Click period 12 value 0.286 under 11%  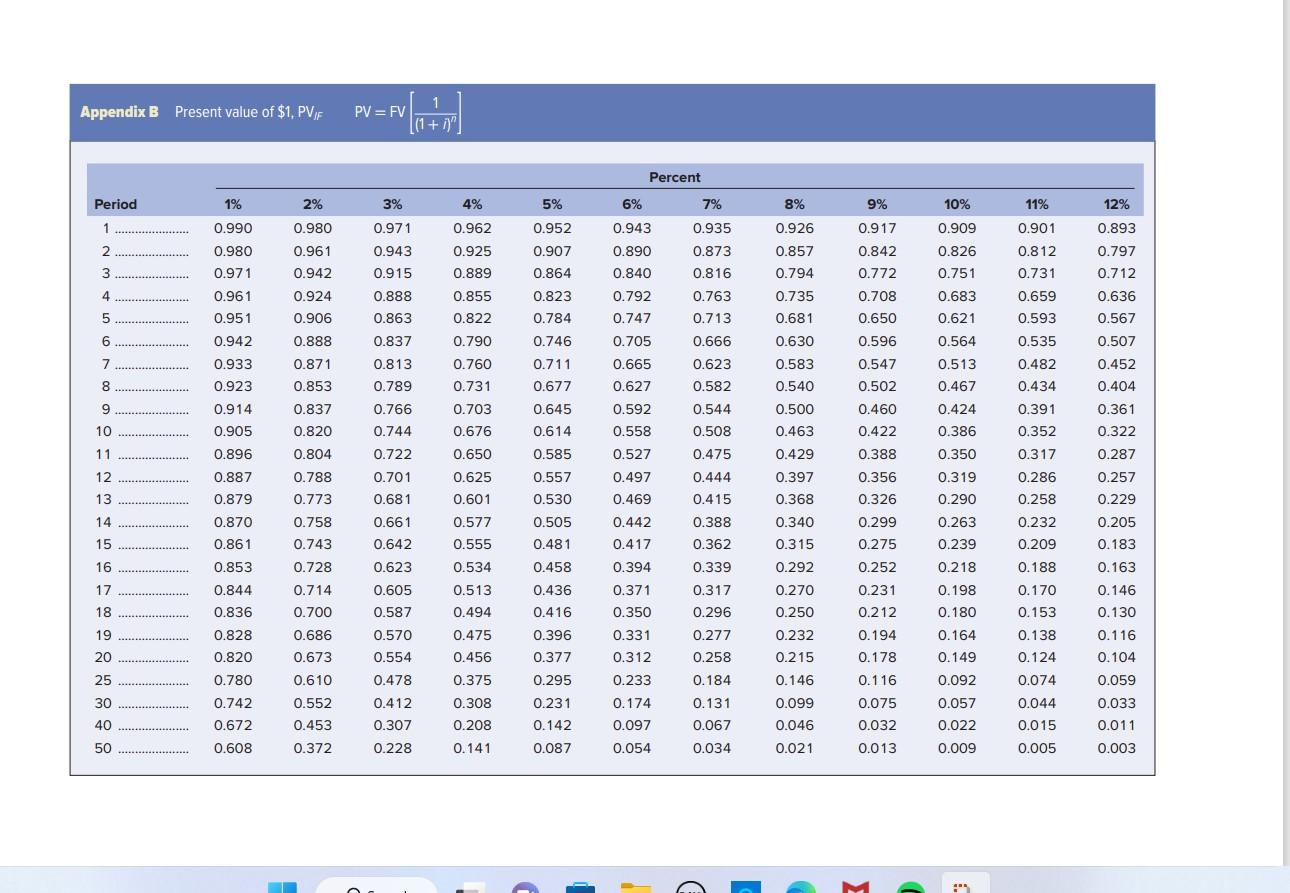point(1037,477)
